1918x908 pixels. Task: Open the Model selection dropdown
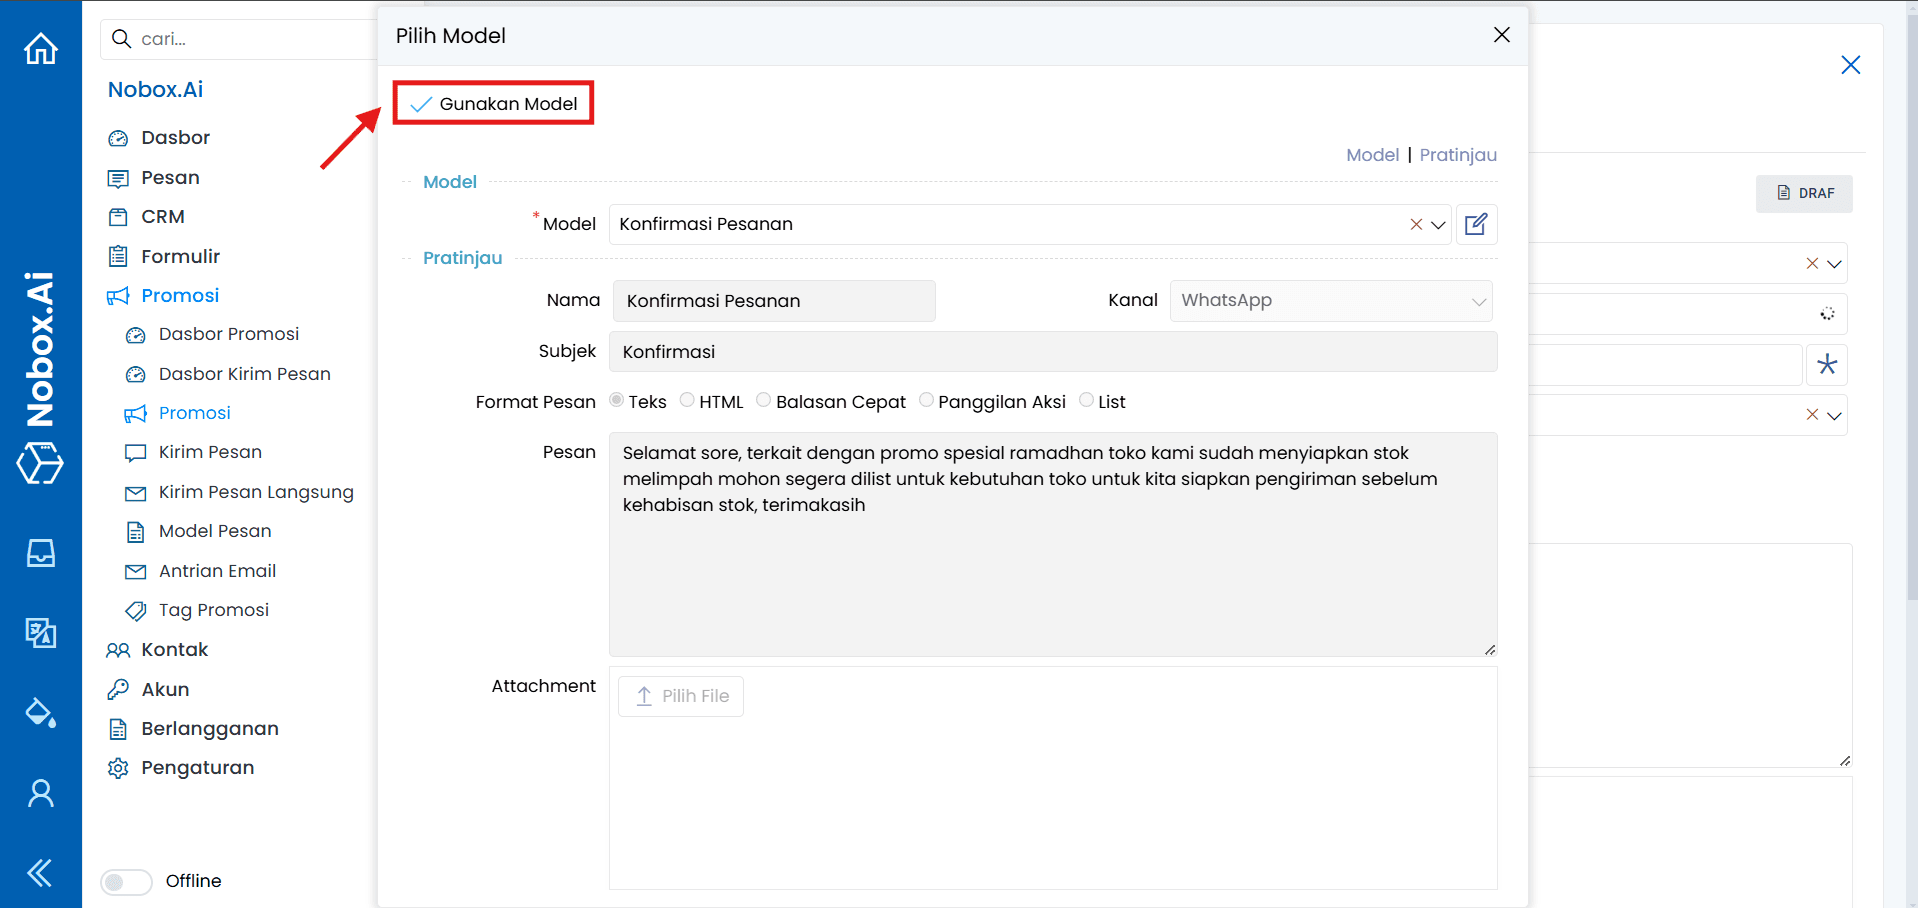pos(1439,224)
